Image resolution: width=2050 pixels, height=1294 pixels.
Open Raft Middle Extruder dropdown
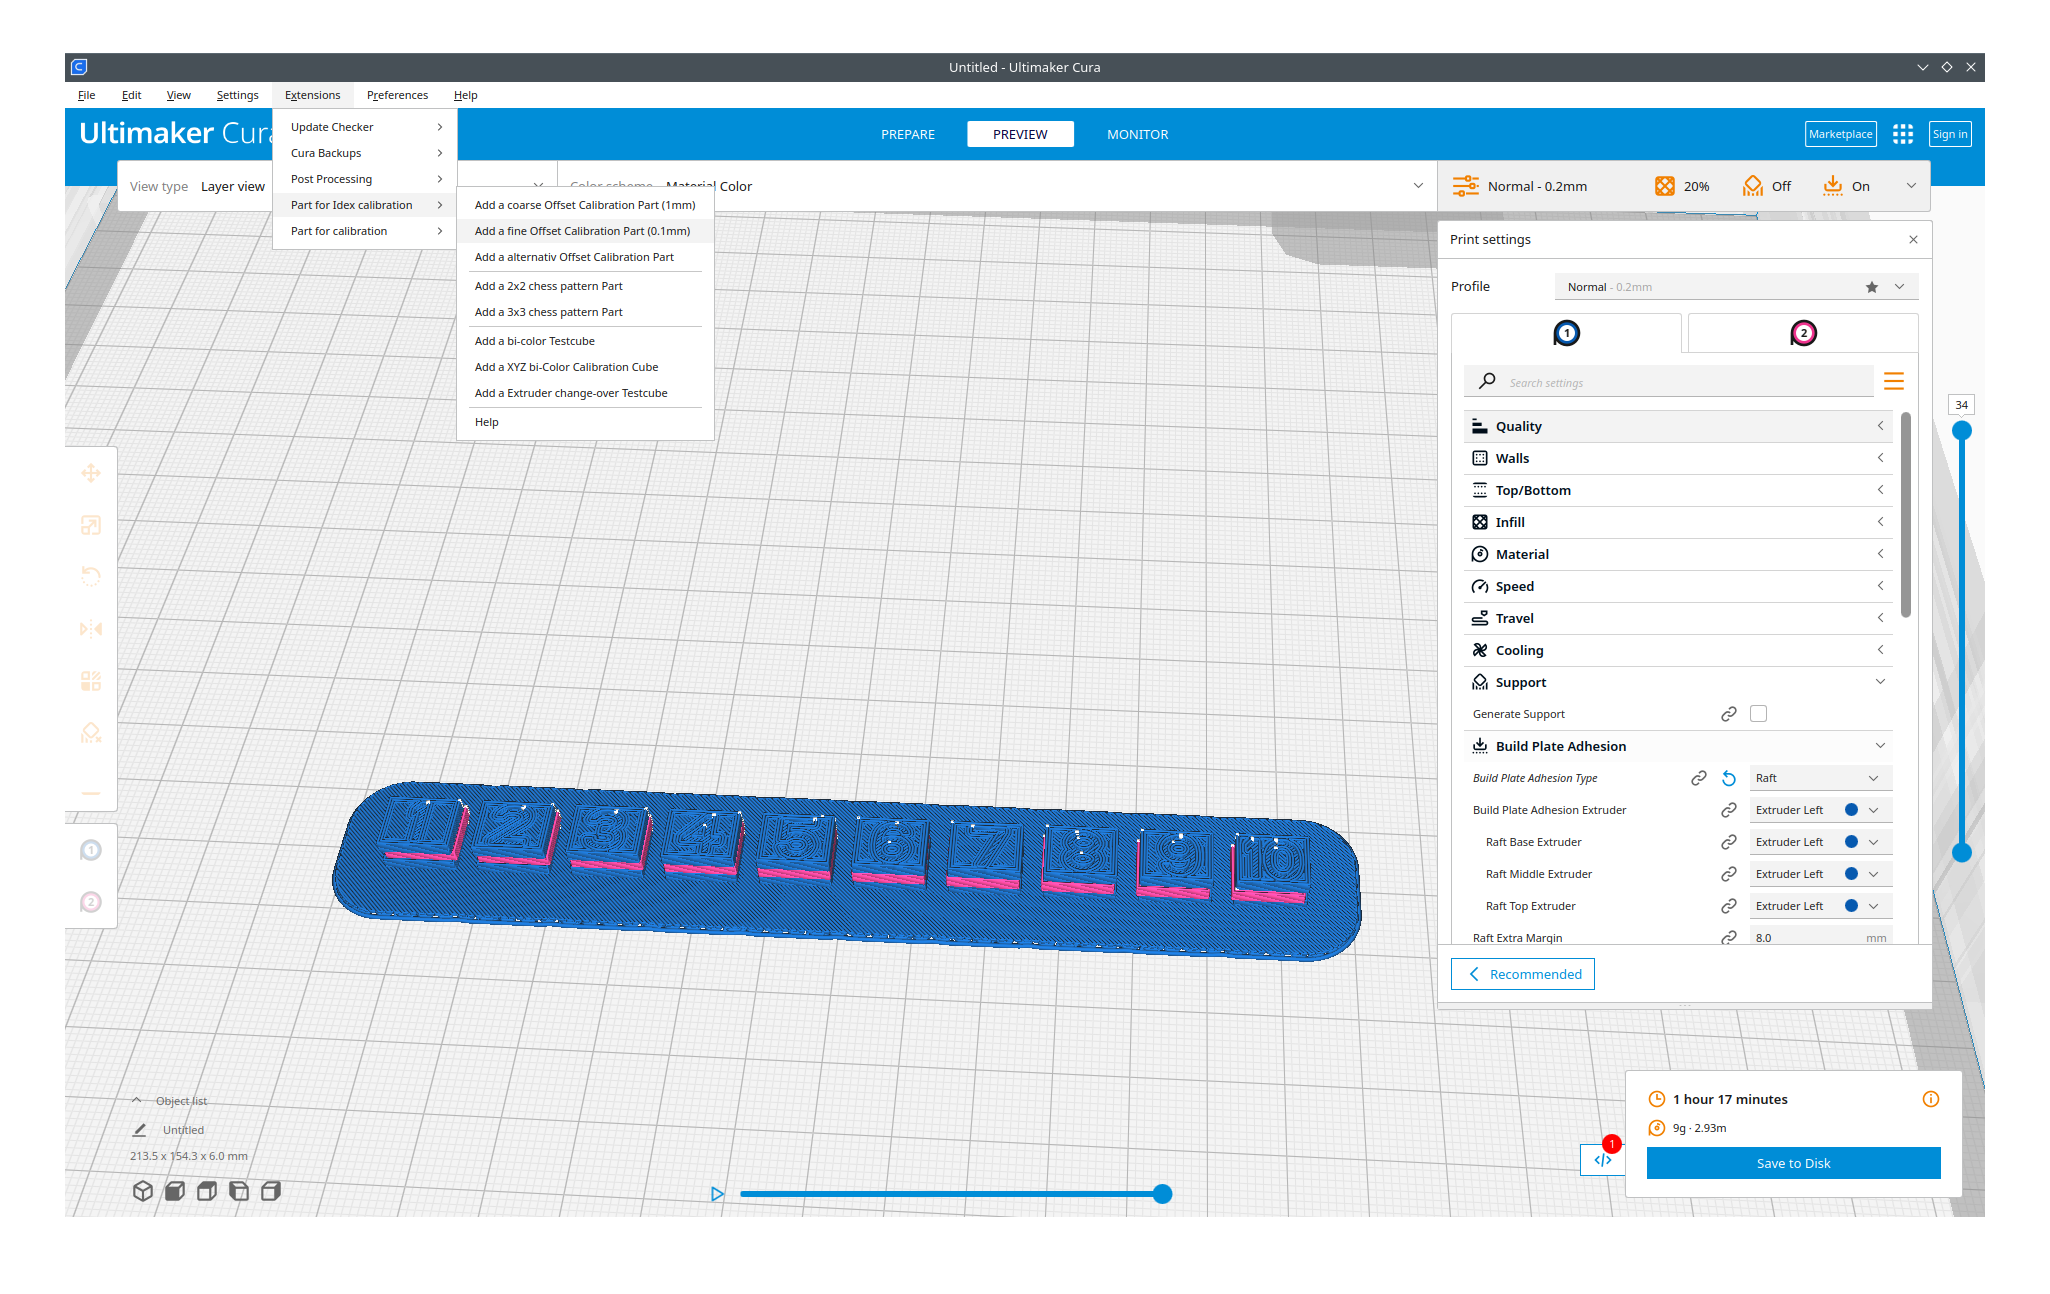tap(1820, 874)
